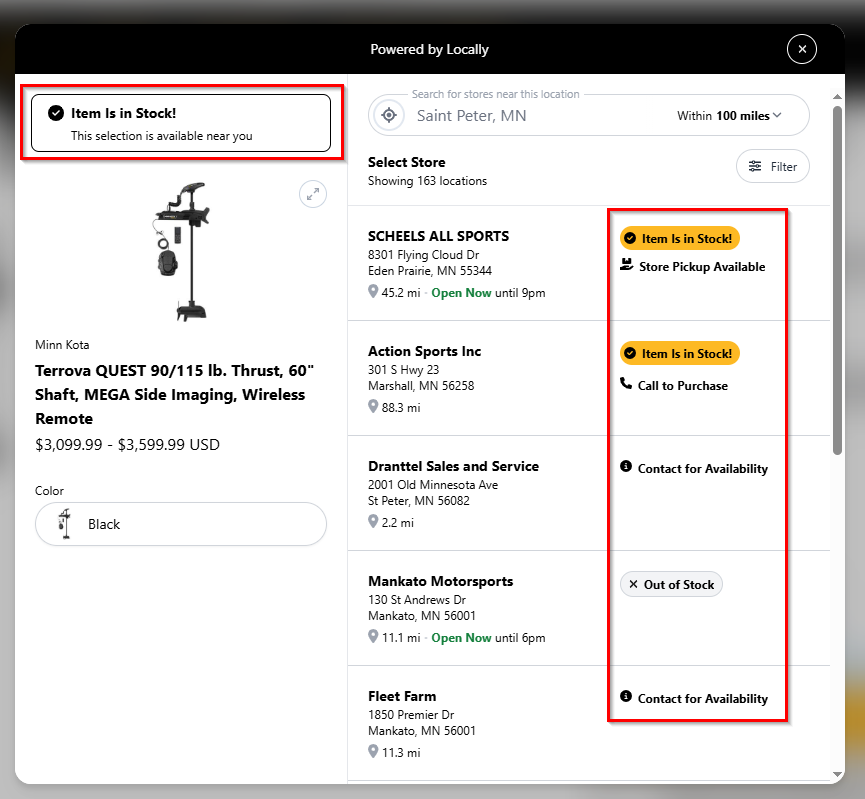The width and height of the screenshot is (865, 799).
Task: Click the locate-me crosshair icon
Action: pyautogui.click(x=389, y=115)
